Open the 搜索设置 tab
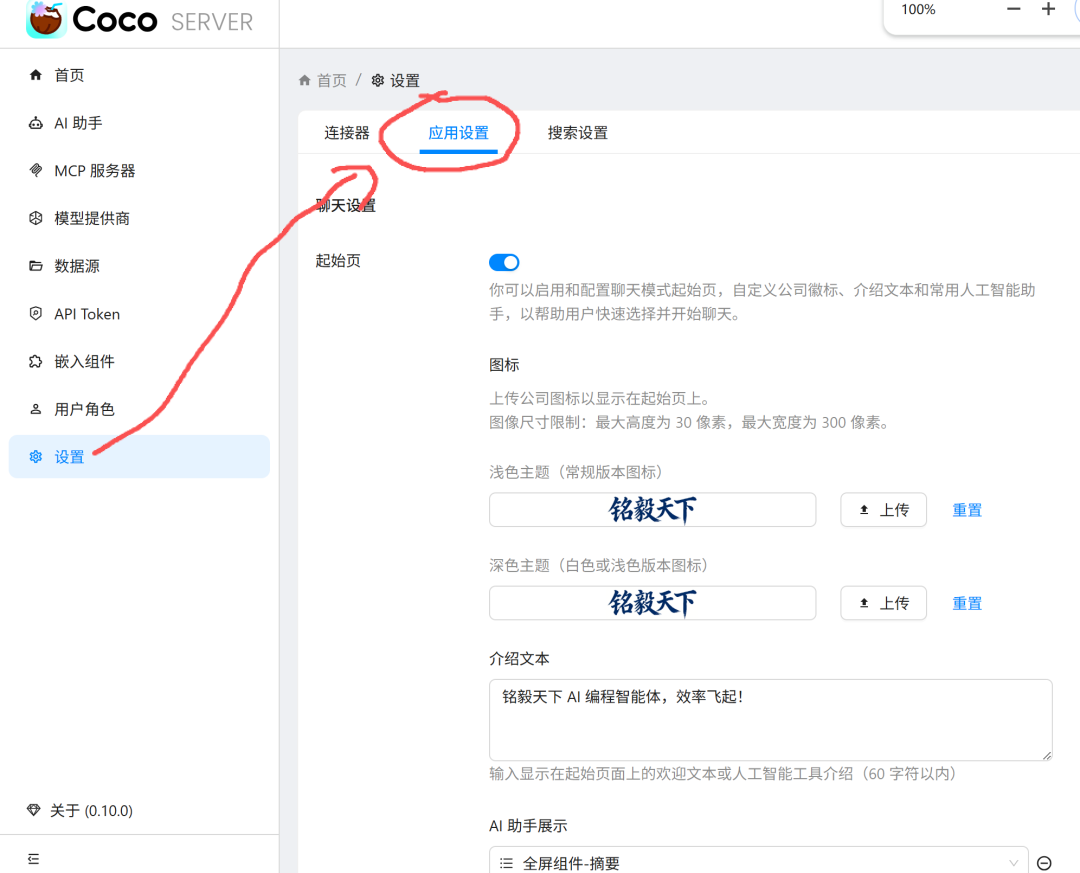 (577, 131)
